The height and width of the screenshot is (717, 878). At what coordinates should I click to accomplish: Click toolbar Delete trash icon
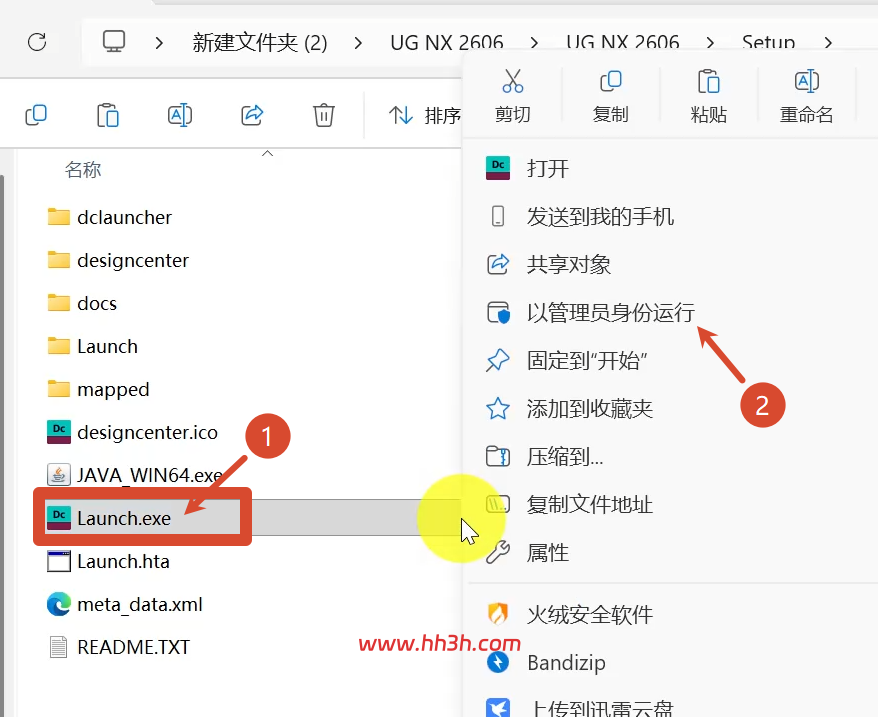tap(324, 115)
